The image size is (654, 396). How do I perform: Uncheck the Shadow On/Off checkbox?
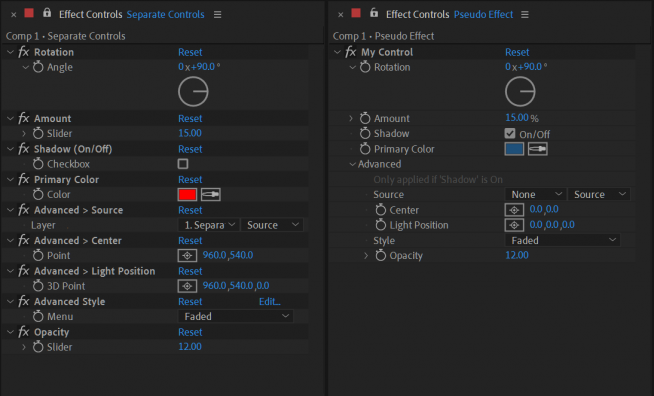[510, 134]
